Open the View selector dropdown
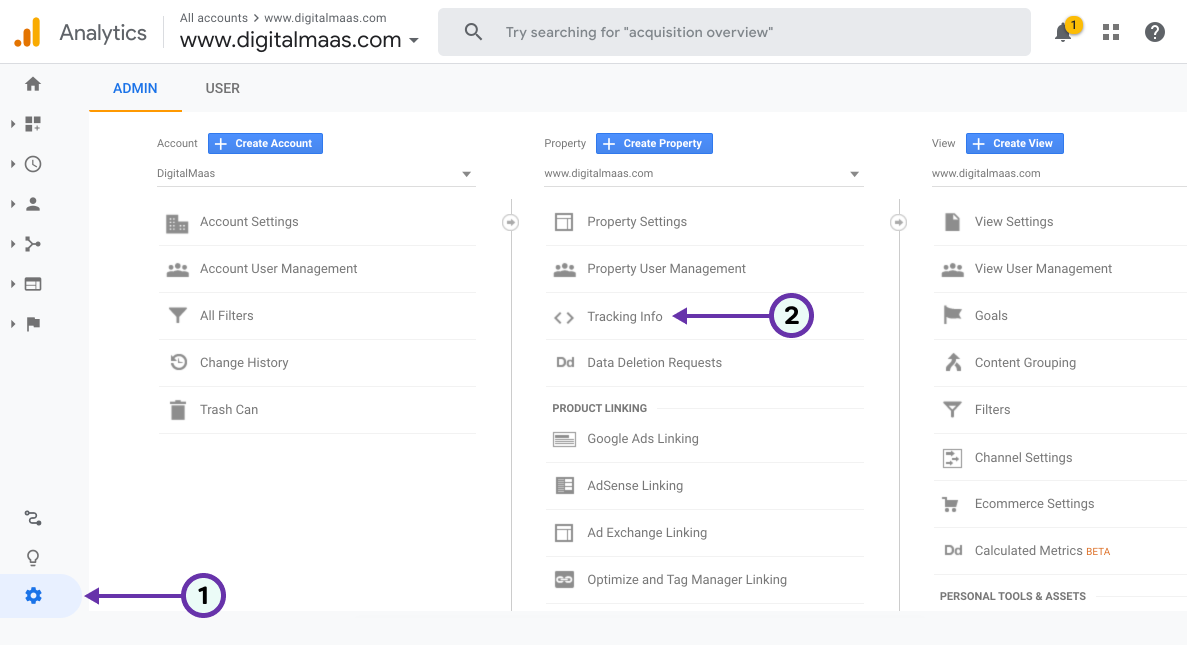 [x=1059, y=173]
